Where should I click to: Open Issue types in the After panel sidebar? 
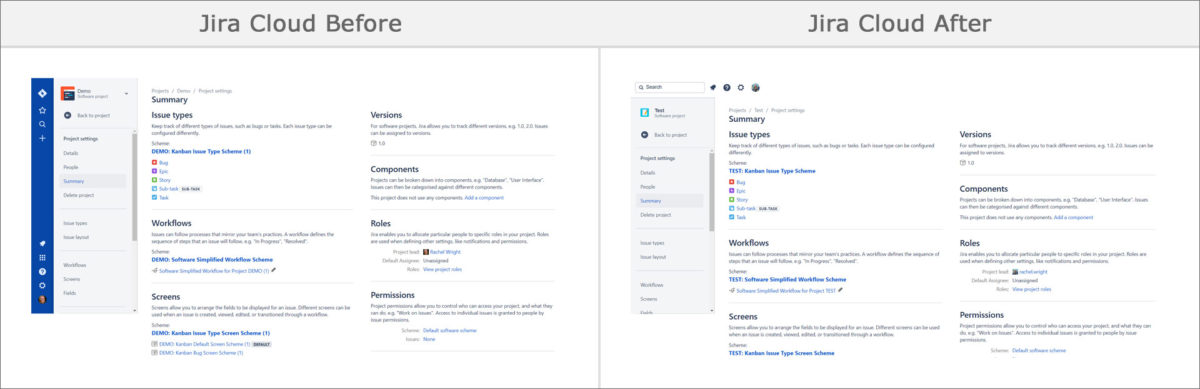tap(652, 243)
